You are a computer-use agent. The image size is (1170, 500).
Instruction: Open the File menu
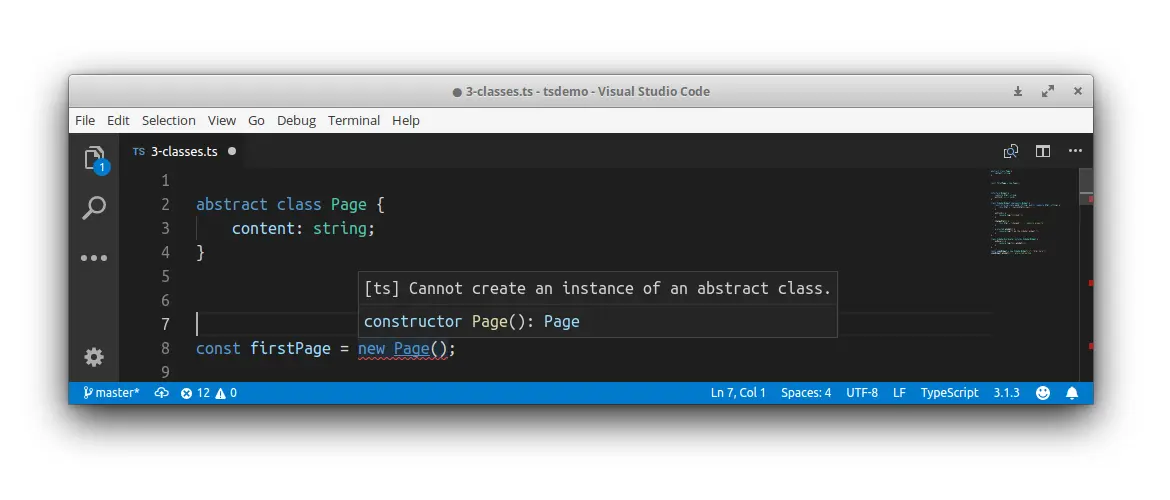tap(85, 120)
